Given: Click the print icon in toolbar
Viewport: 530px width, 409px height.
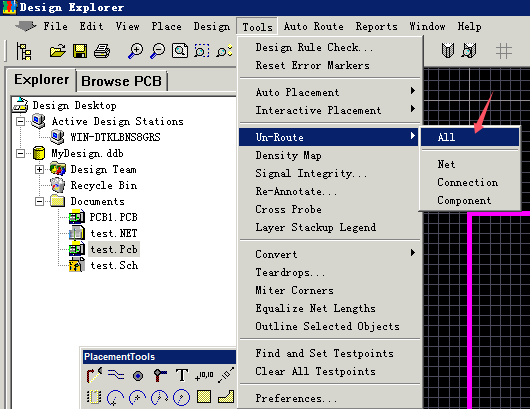Looking at the screenshot, I should click(x=102, y=51).
